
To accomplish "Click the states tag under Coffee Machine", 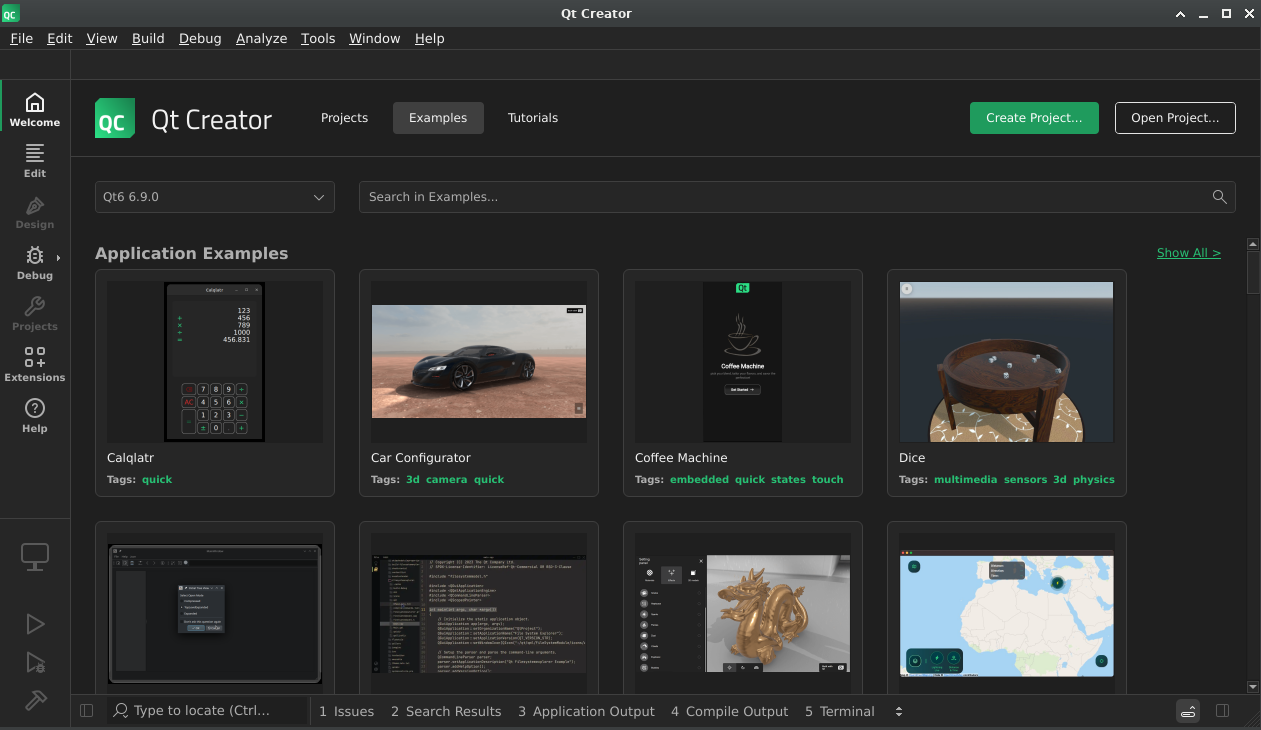I will 788,480.
